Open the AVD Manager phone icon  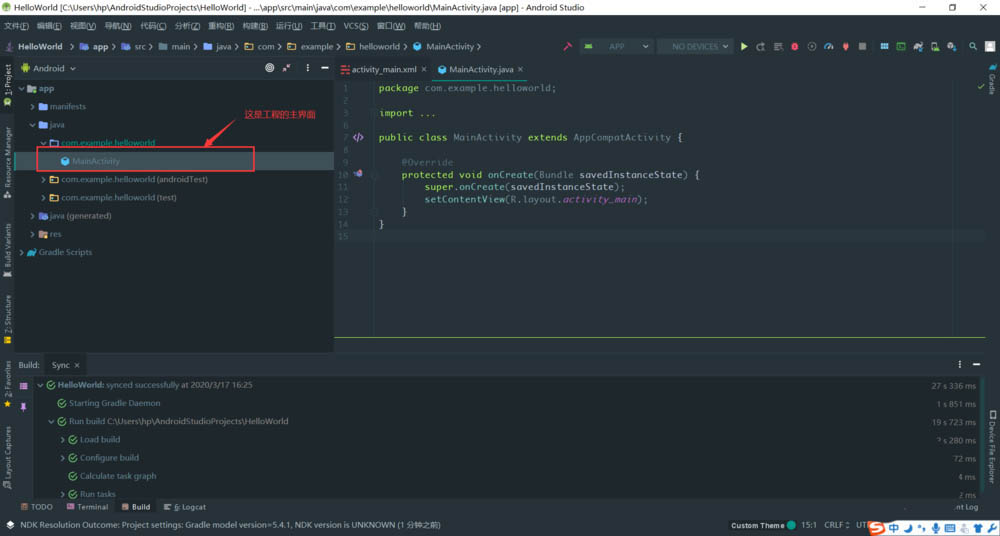coord(935,47)
